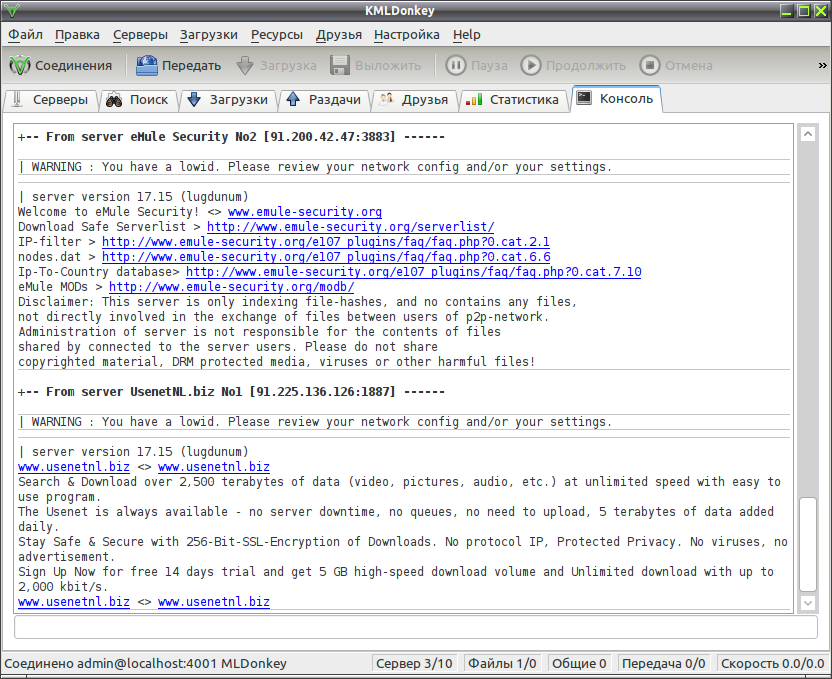Screen dimensions: 832x679
Task: Switch to the Загрузки tab
Action: 228,100
